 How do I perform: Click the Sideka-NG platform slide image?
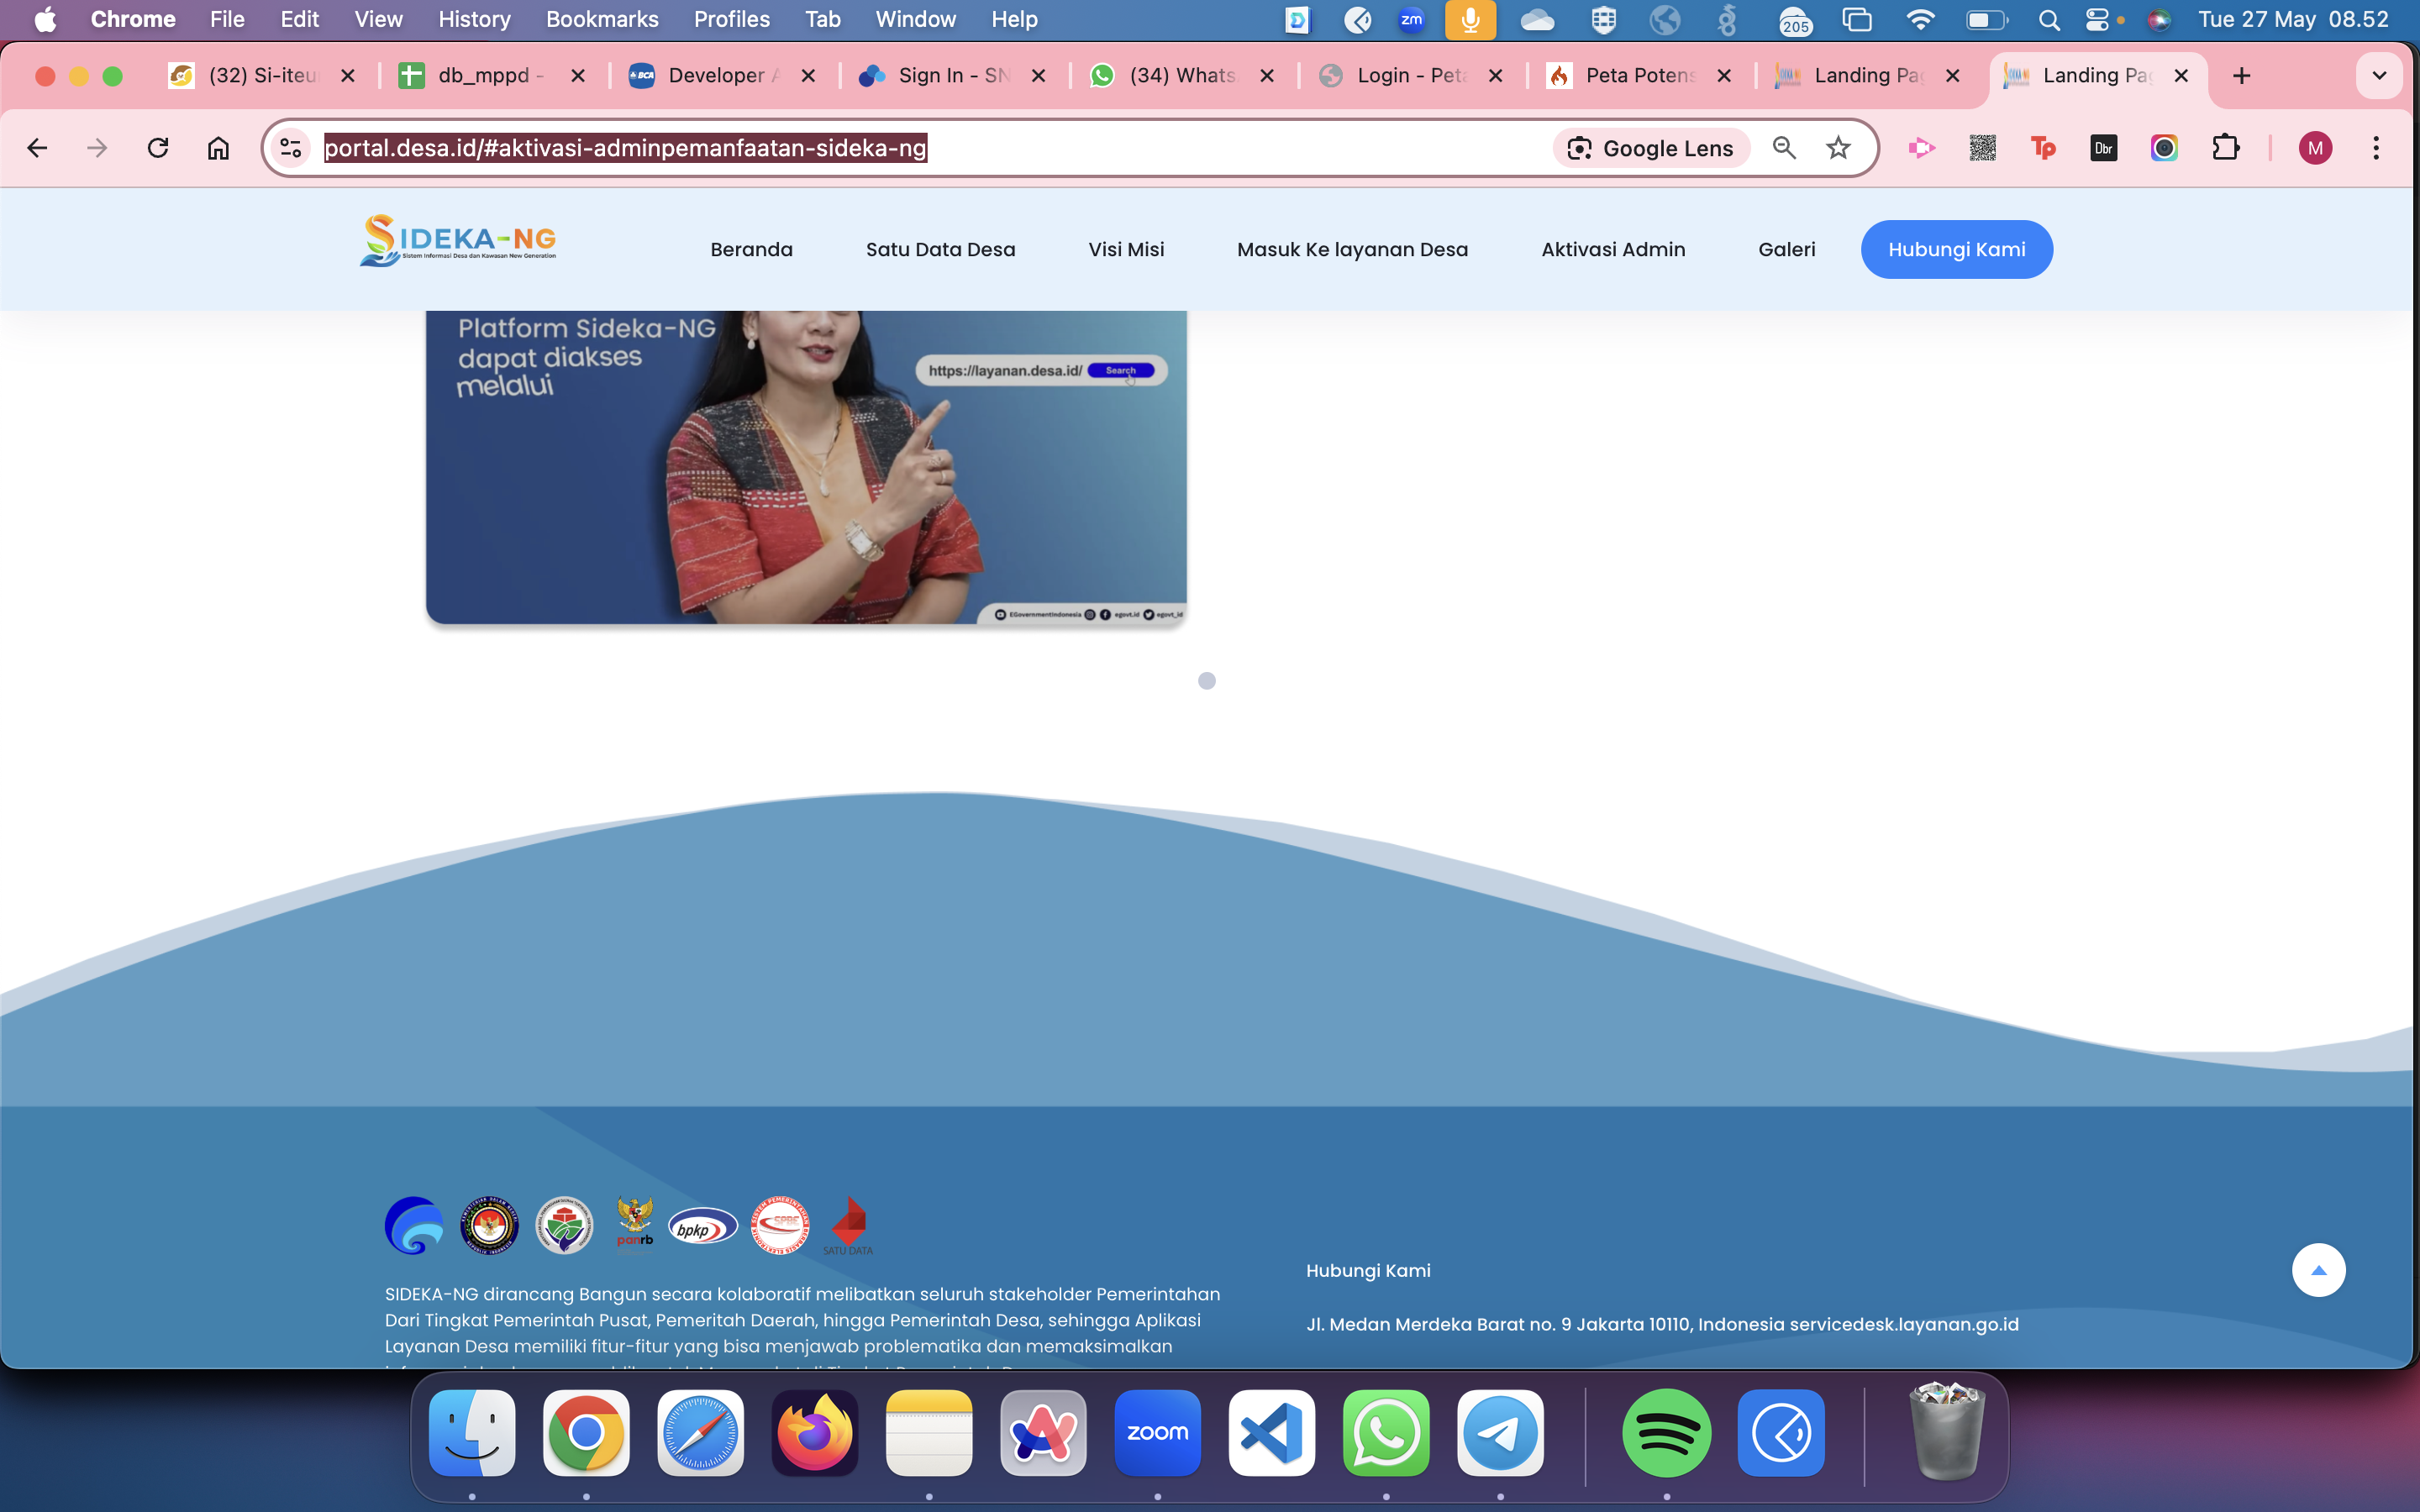pos(806,467)
